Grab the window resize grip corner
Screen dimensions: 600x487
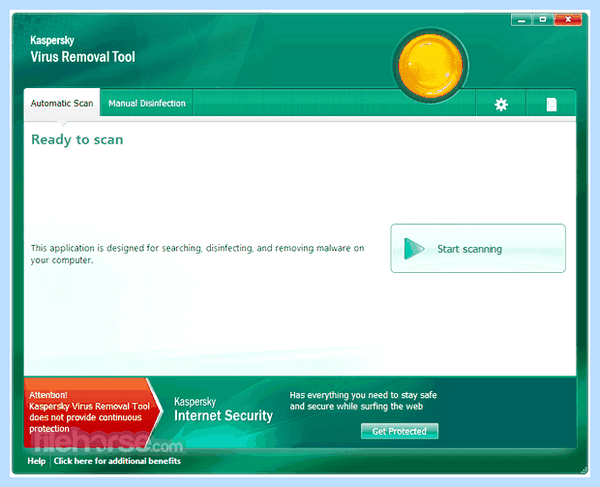tap(584, 470)
